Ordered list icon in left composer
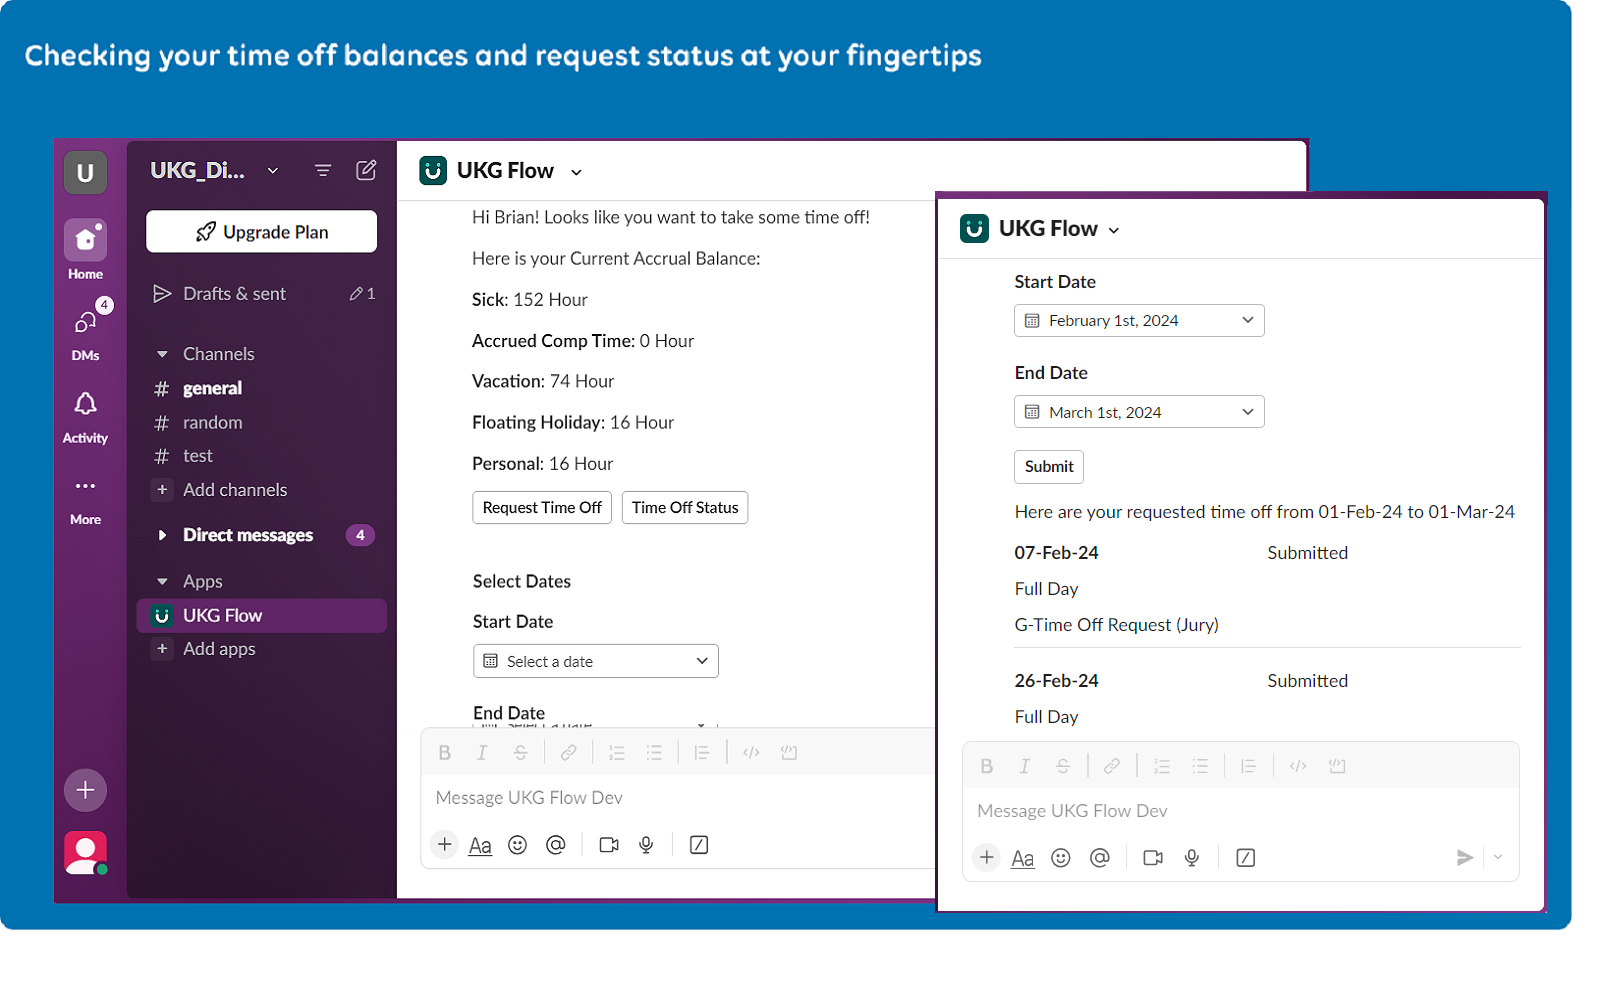The width and height of the screenshot is (1600, 1000). [616, 753]
